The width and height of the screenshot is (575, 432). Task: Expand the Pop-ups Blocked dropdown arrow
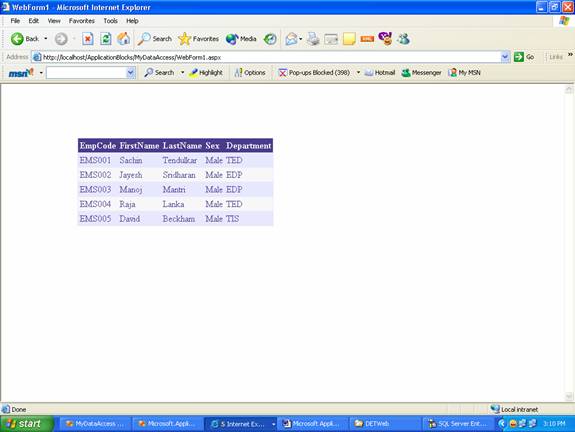pyautogui.click(x=358, y=73)
